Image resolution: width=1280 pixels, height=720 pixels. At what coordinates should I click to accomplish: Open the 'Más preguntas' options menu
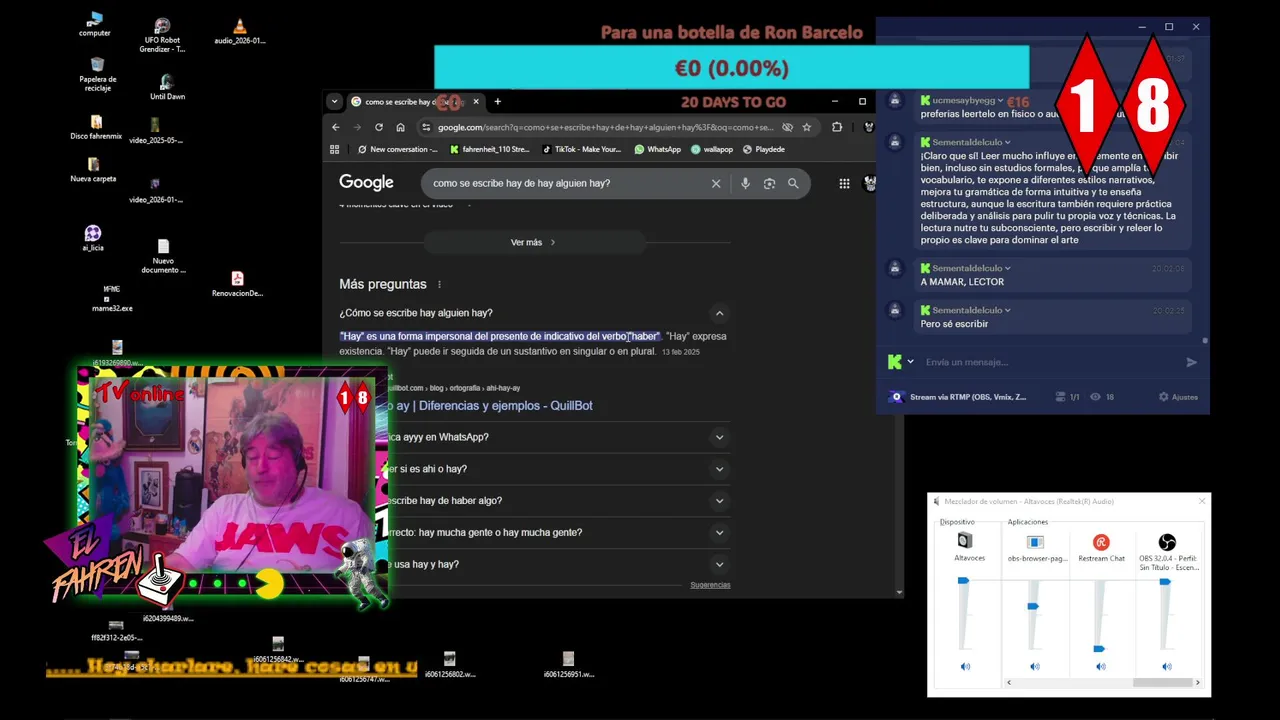coord(439,285)
